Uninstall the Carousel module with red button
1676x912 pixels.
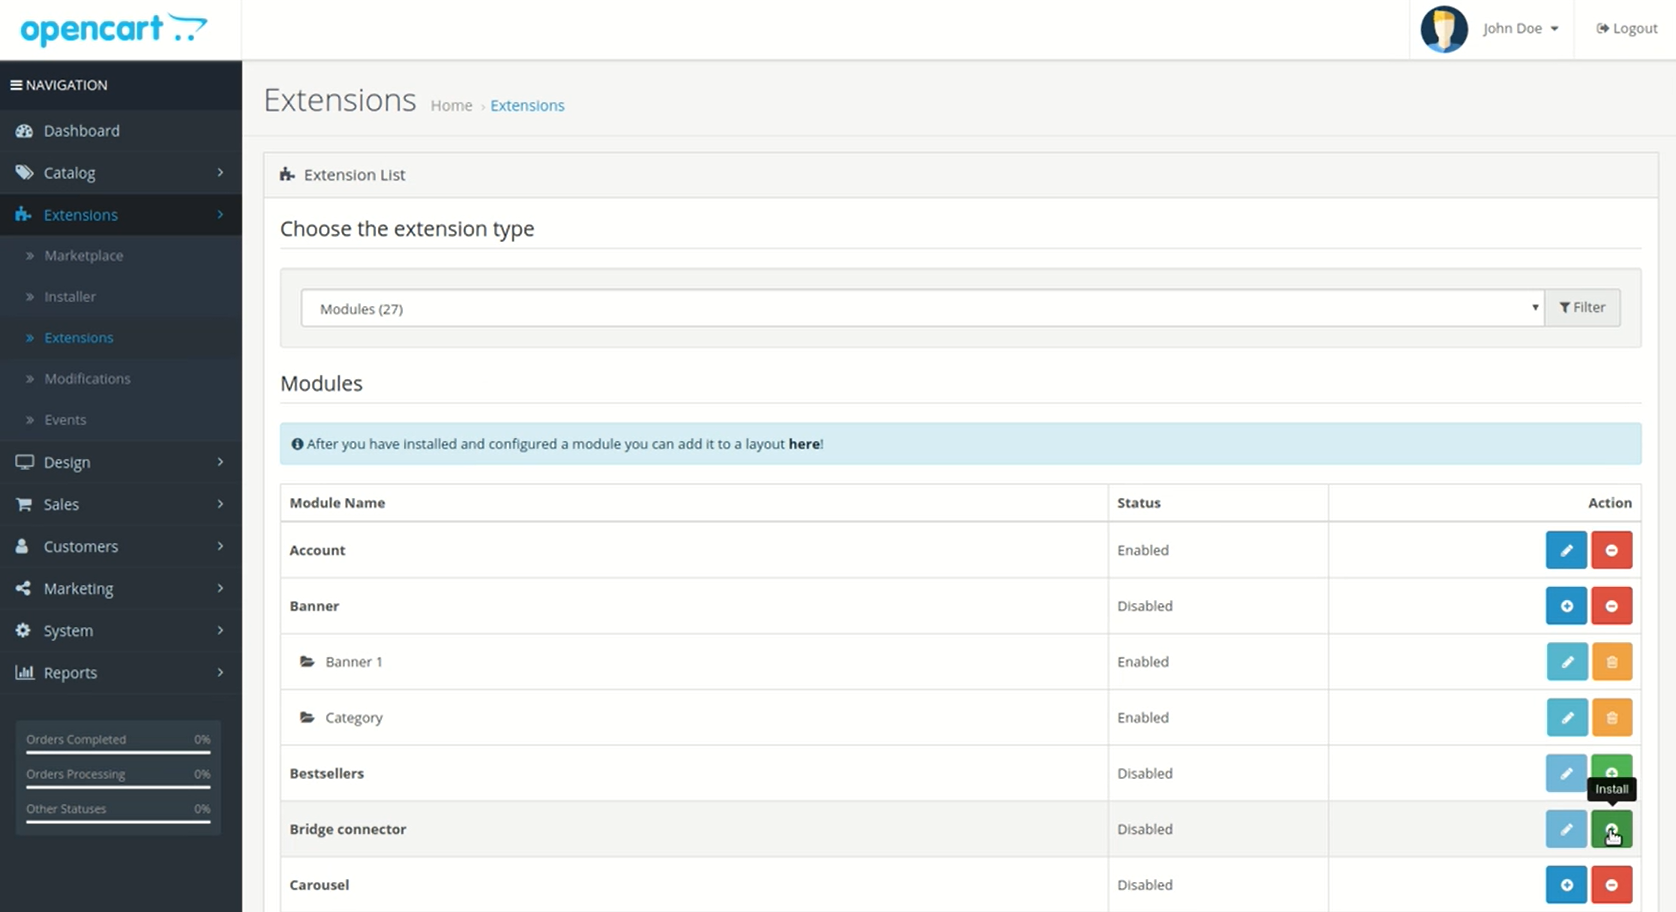(1611, 885)
